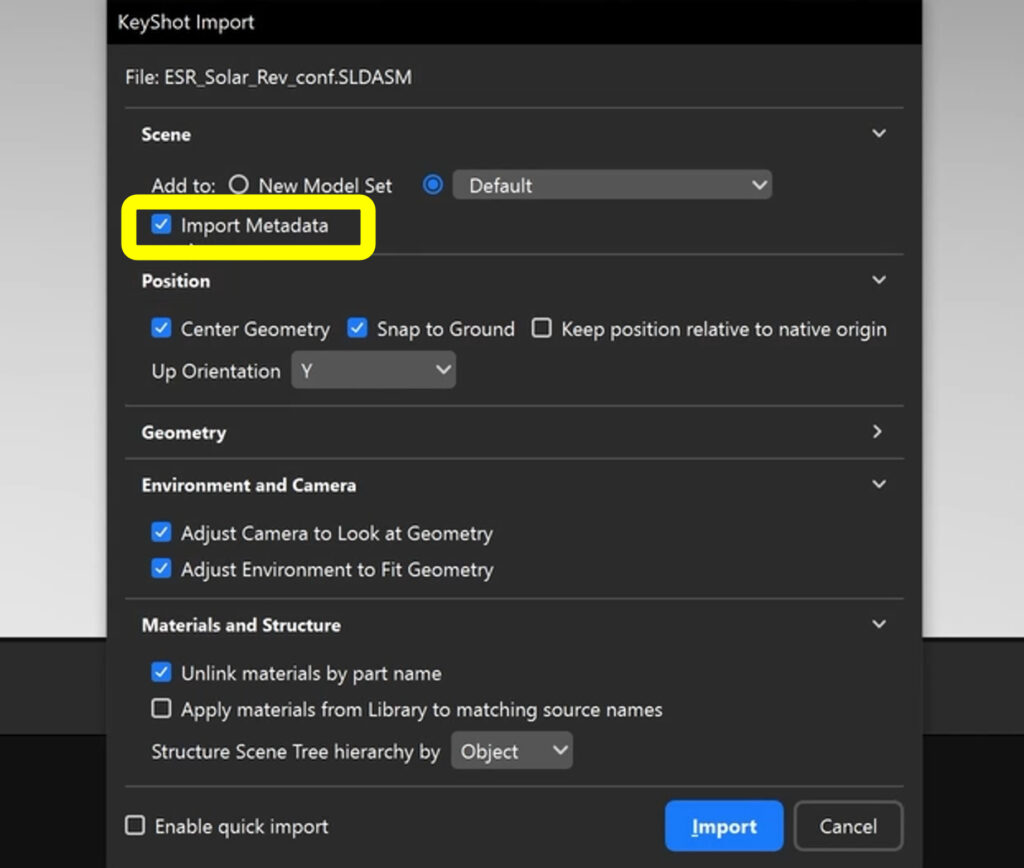Select the New Model Set radio button

click(x=238, y=185)
